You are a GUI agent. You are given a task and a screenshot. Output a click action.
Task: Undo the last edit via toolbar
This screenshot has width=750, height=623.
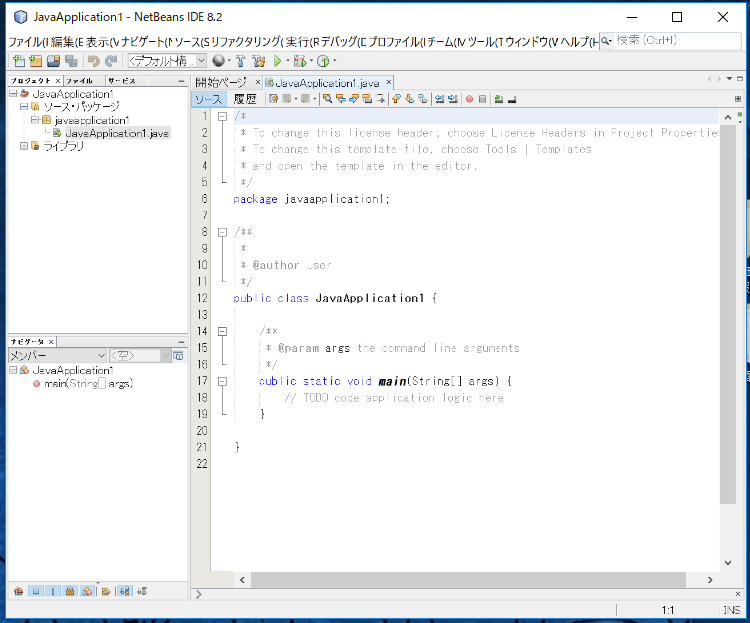[94, 61]
